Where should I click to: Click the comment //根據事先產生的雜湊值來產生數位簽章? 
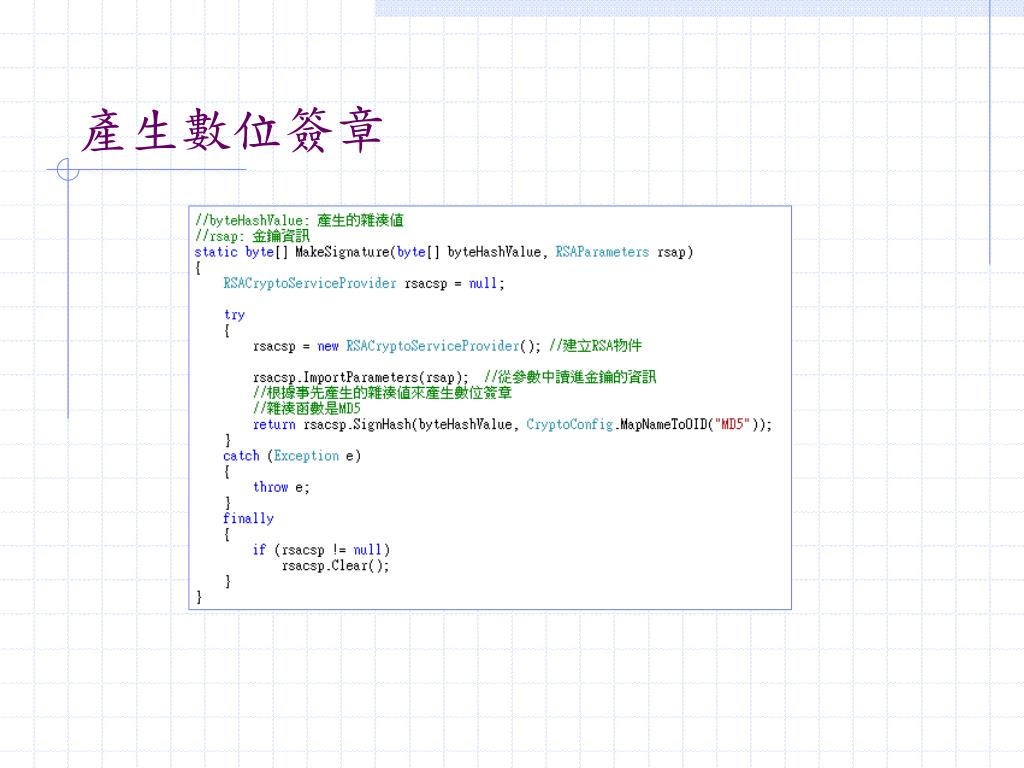[x=382, y=392]
